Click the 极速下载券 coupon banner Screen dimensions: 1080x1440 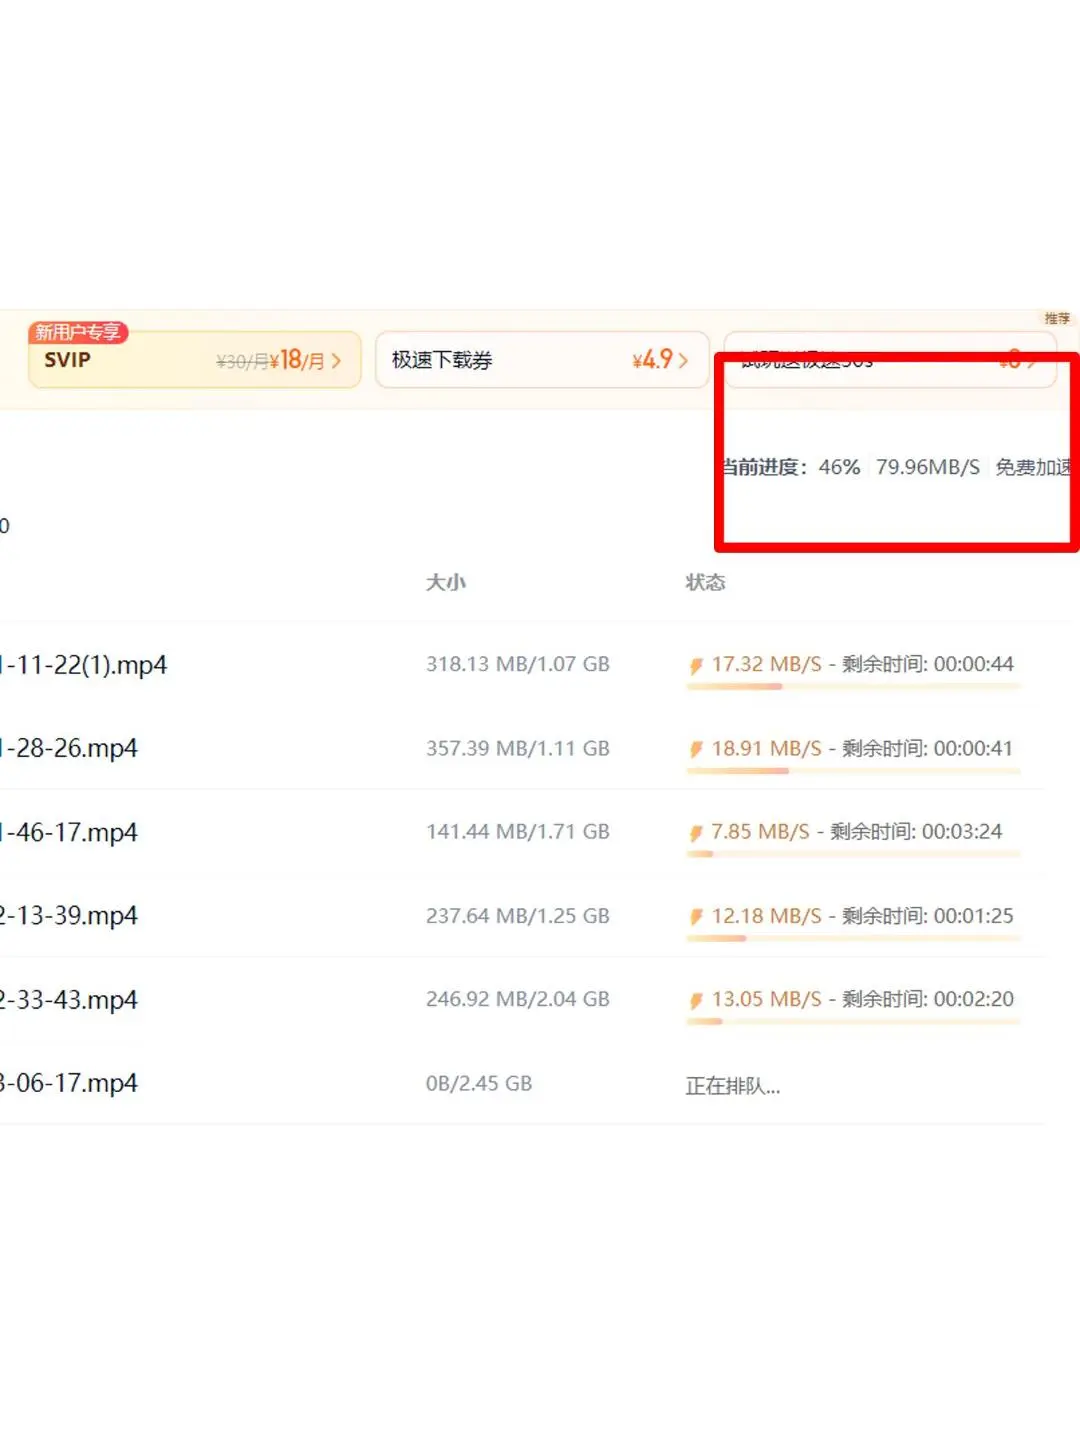click(540, 360)
